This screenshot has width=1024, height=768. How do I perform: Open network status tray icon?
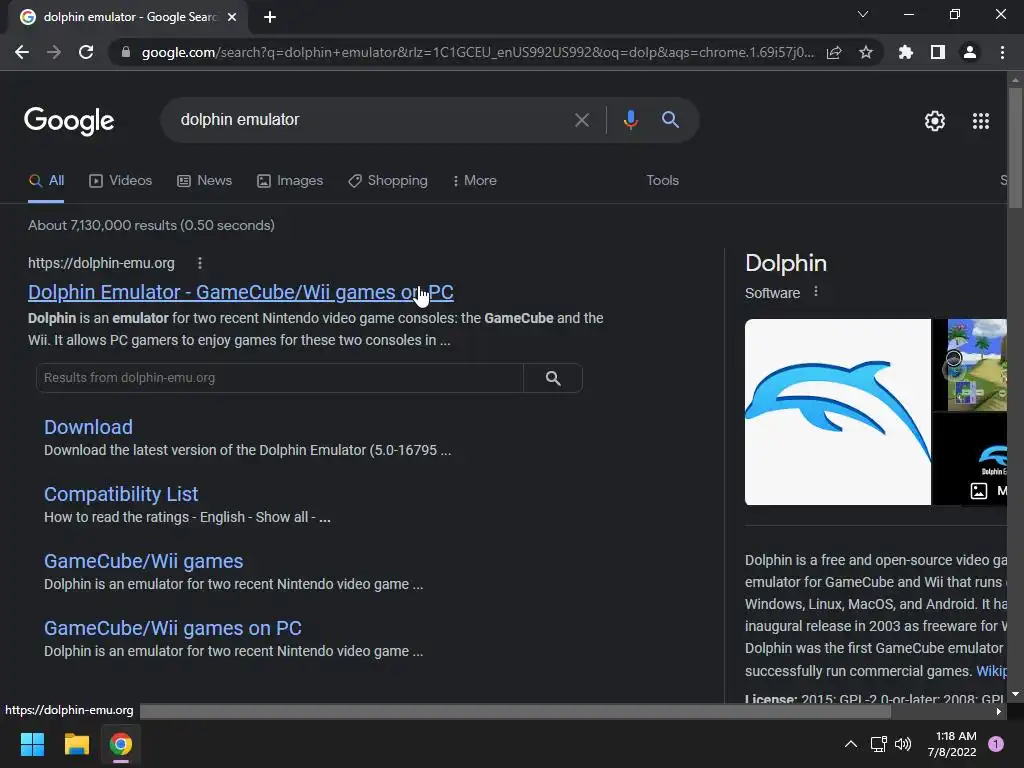coord(878,744)
